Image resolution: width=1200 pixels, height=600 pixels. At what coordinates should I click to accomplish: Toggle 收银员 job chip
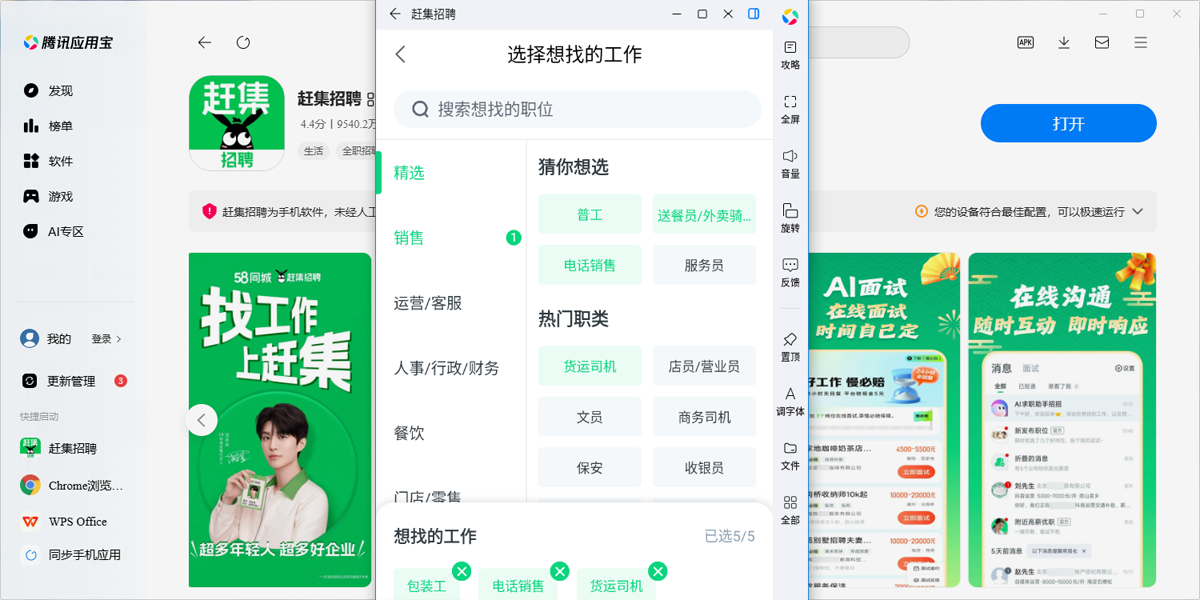click(x=705, y=467)
